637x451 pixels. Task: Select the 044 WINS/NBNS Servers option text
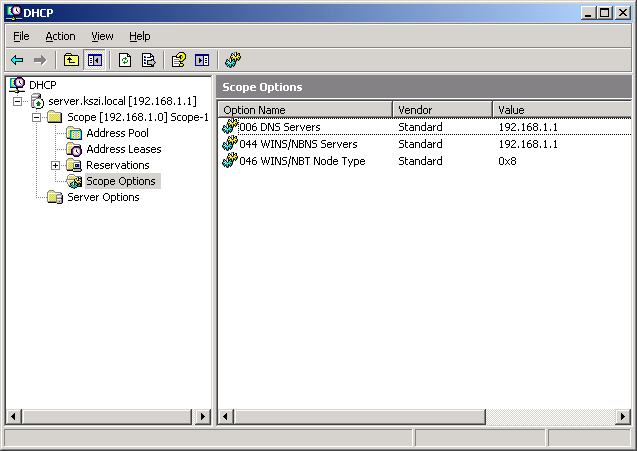298,144
